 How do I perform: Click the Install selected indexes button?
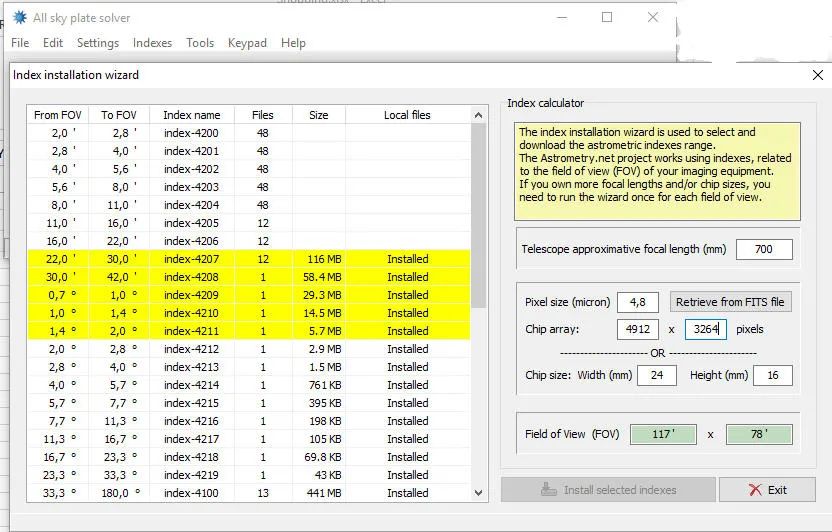pos(608,490)
